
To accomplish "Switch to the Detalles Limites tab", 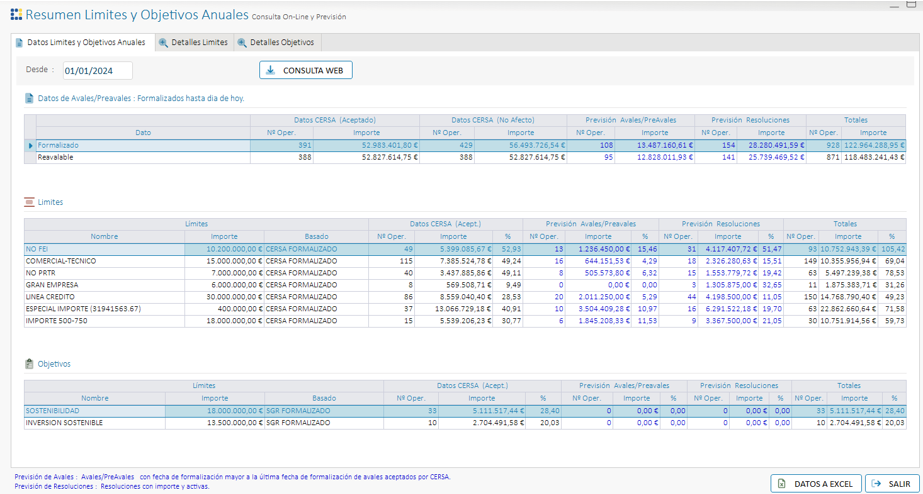I will point(194,42).
